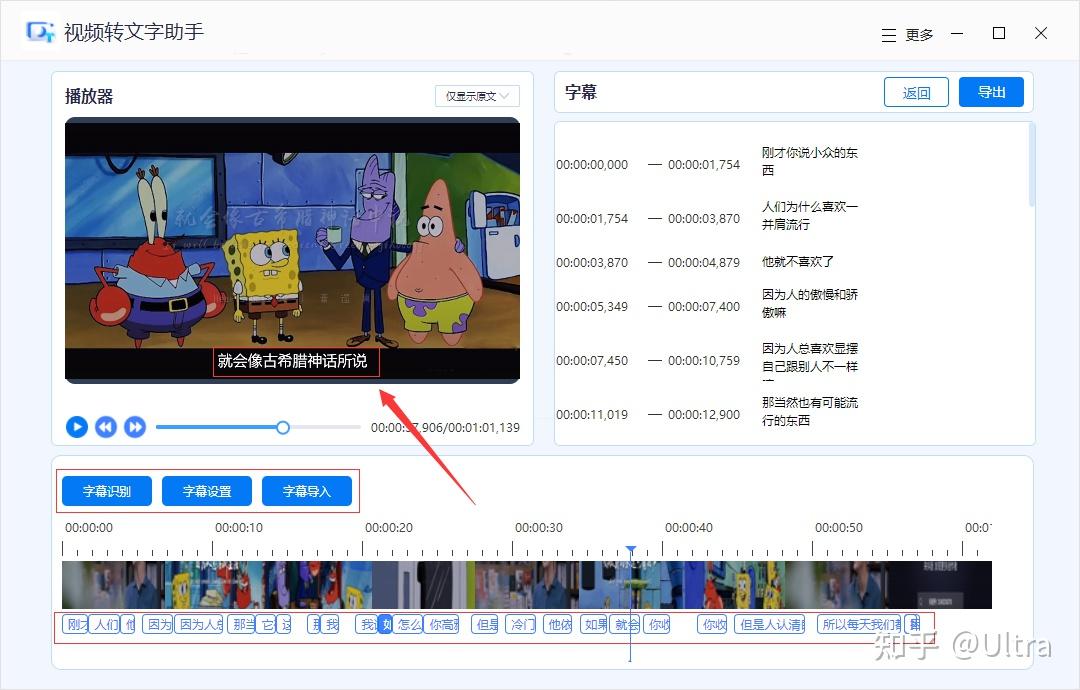Click start time 00:00:00,000

592,165
